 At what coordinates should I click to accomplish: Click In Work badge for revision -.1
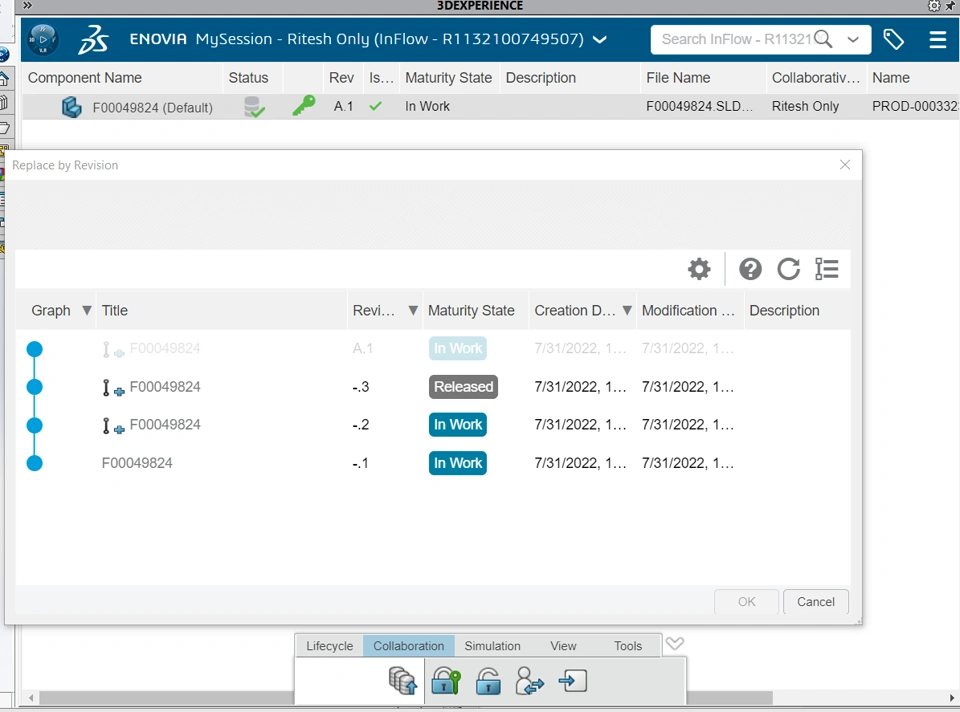pos(457,463)
